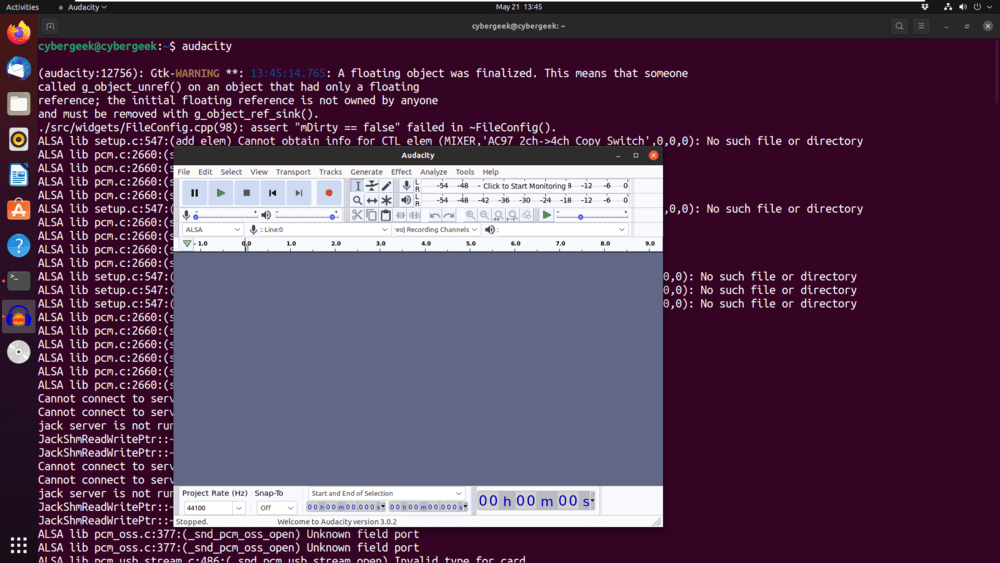1000x563 pixels.
Task: Select the Zoom (magnifier) tool
Action: [x=357, y=200]
